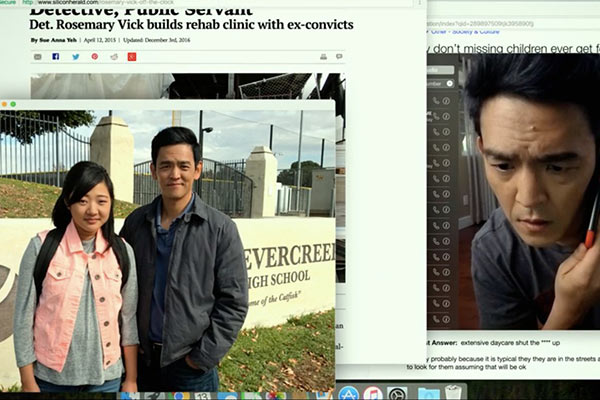Screen dimensions: 600x400
Task: Click the Updated December 3rd, 2016 text
Action: tap(157, 40)
